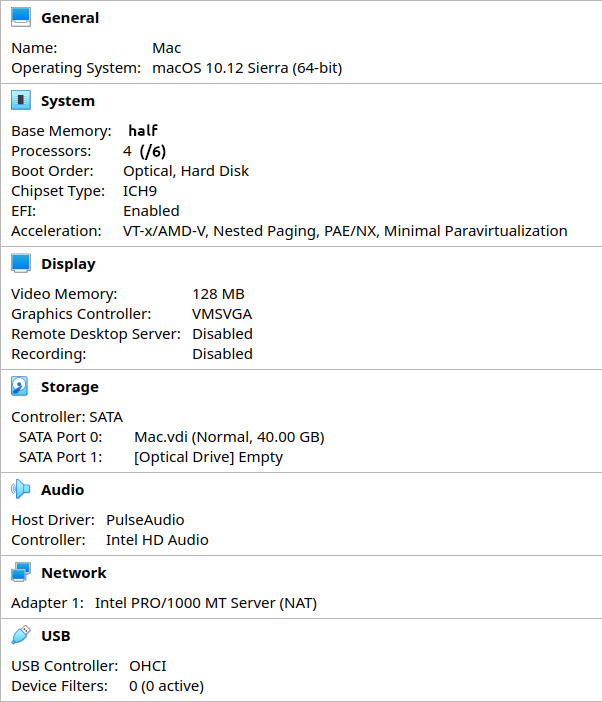The height and width of the screenshot is (702, 602).
Task: Click the 'Name:' label in General
Action: 34,48
